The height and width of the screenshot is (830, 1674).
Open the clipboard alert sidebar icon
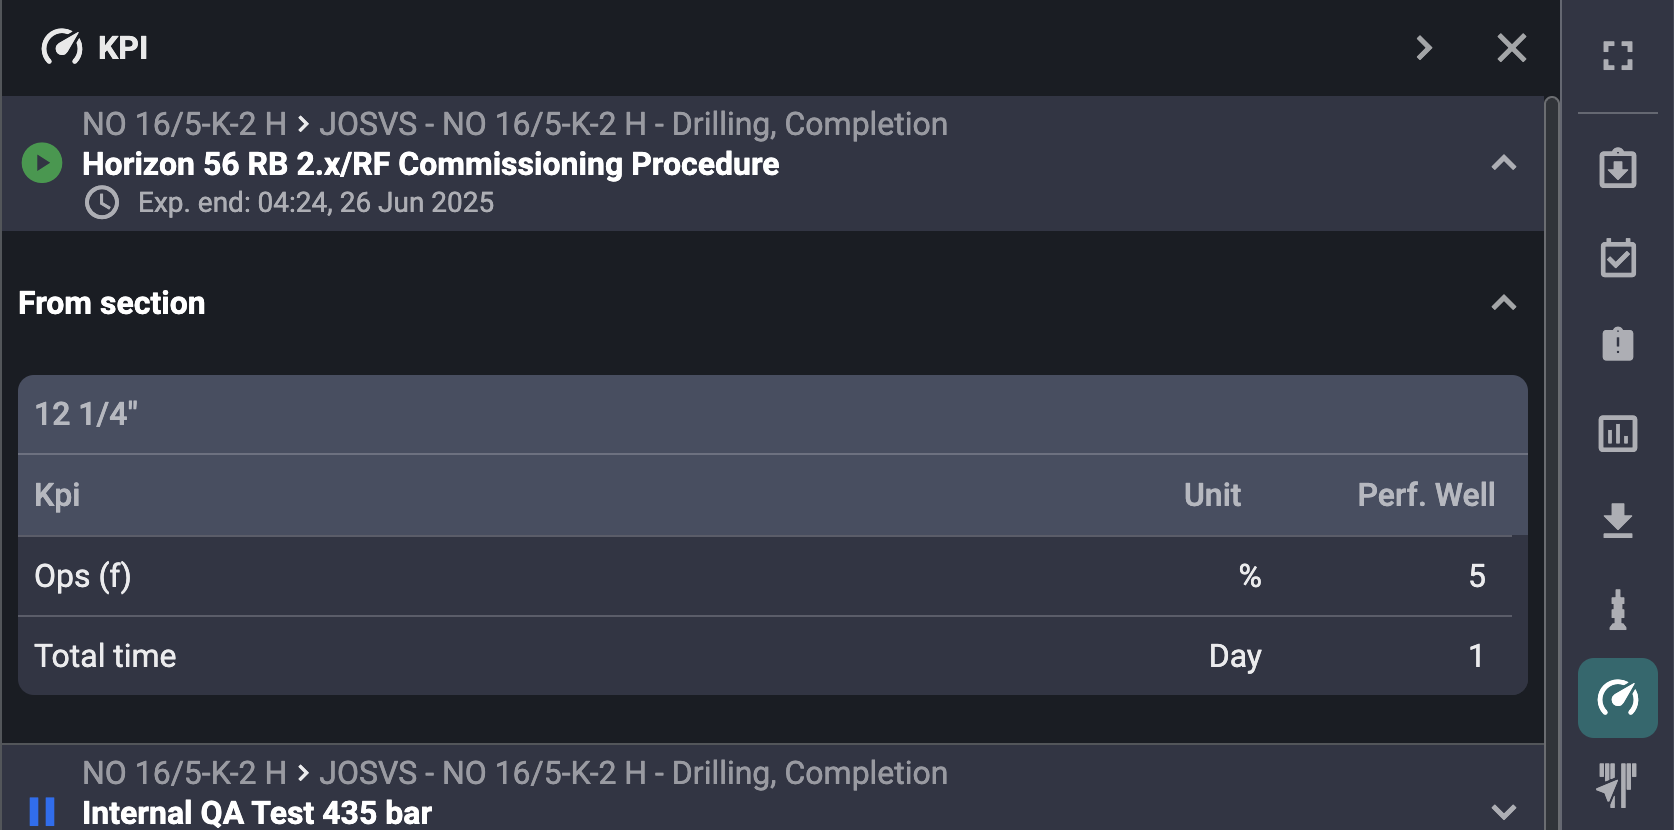pyautogui.click(x=1617, y=344)
